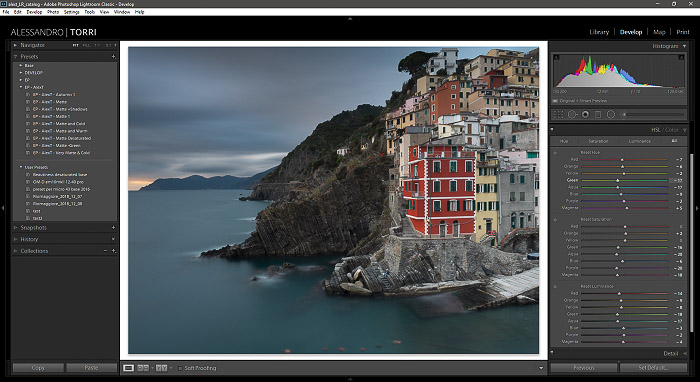Open the Develop menu
The image size is (700, 382).
point(34,12)
